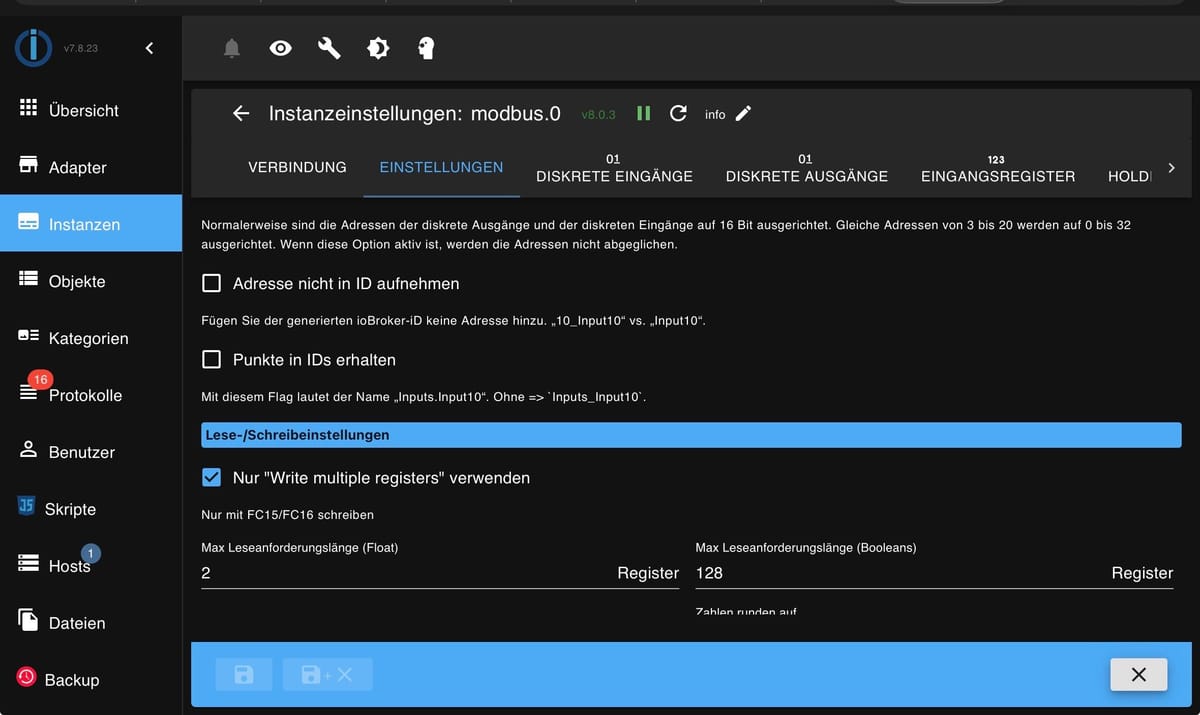Enable 'Adresse nicht in ID aufnehmen' checkbox
Viewport: 1200px width, 715px height.
click(x=211, y=283)
